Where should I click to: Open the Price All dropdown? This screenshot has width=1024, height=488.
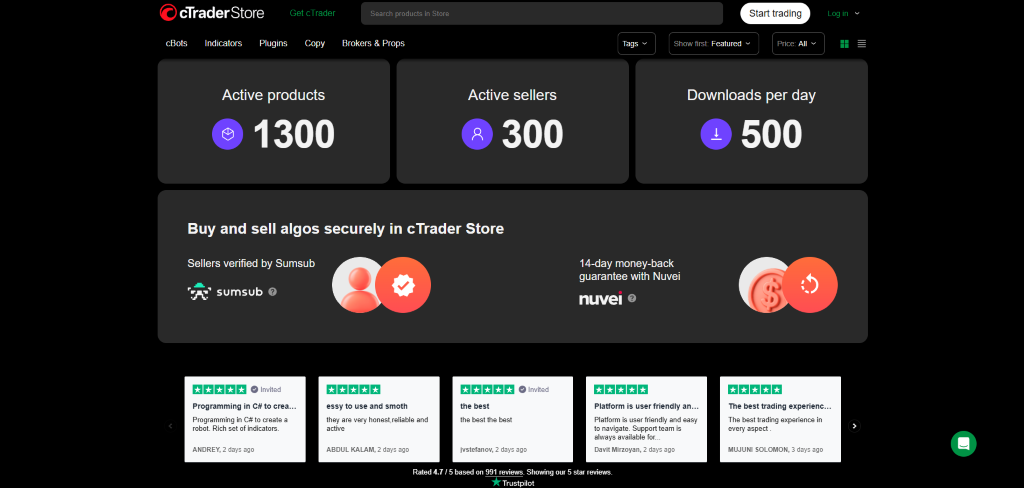coord(798,44)
